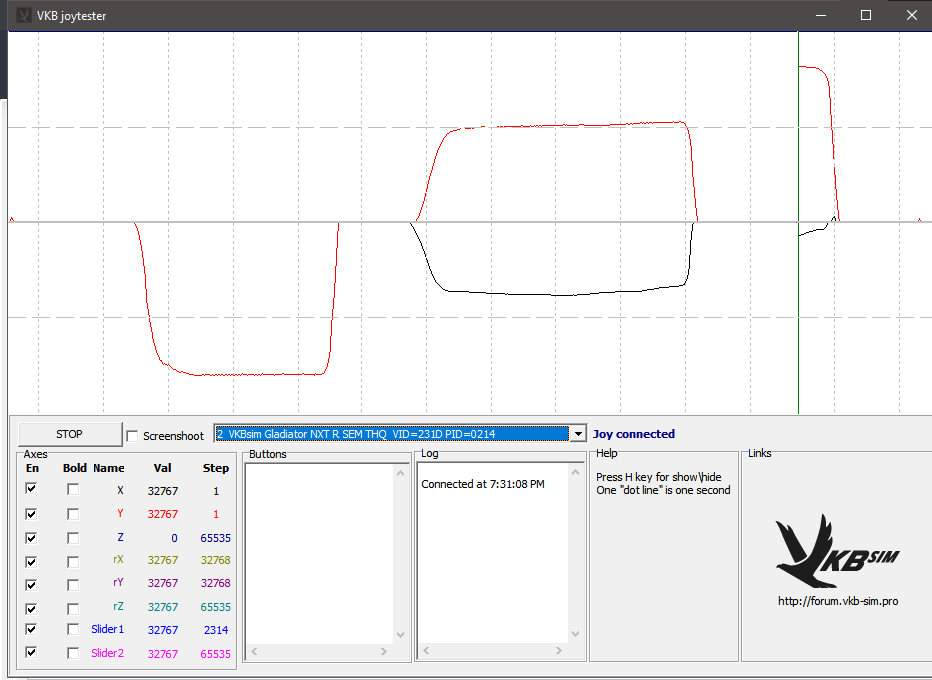Screen dimensions: 932x680
Task: Click the Buttons list scroll down arrow
Action: point(400,635)
